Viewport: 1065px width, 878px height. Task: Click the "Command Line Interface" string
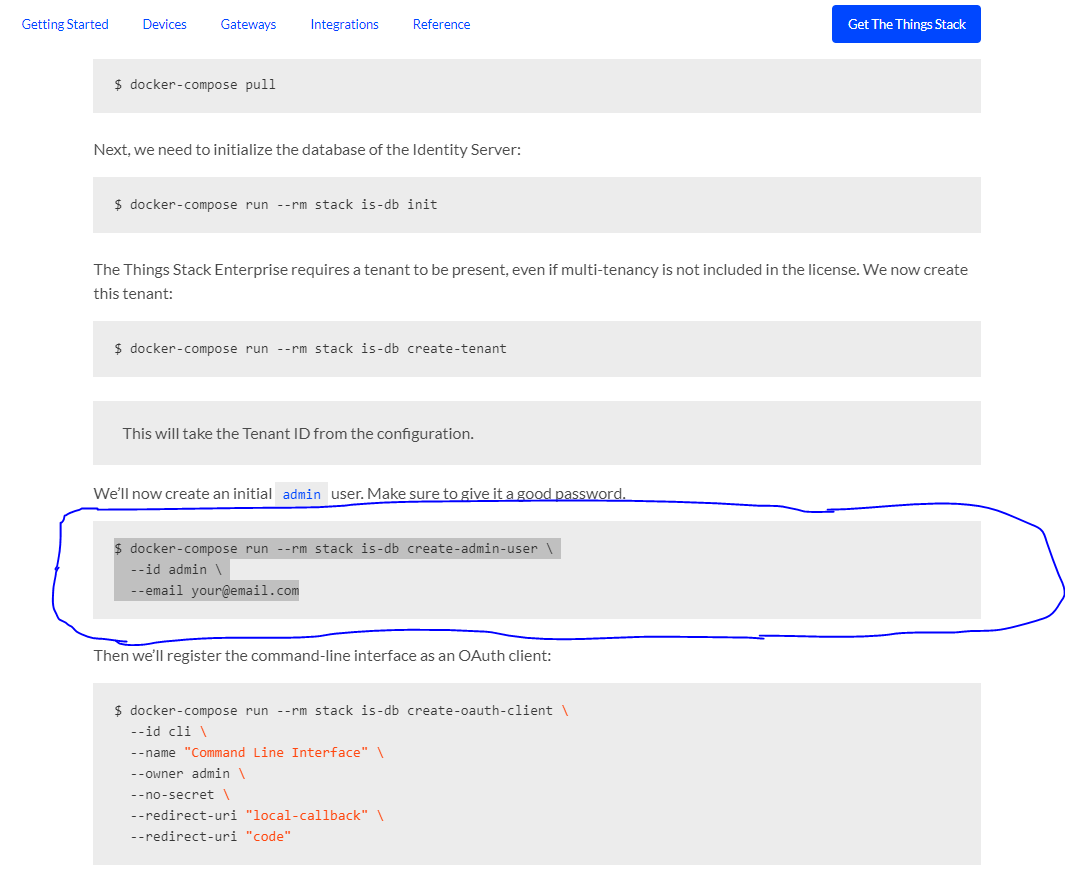(276, 753)
